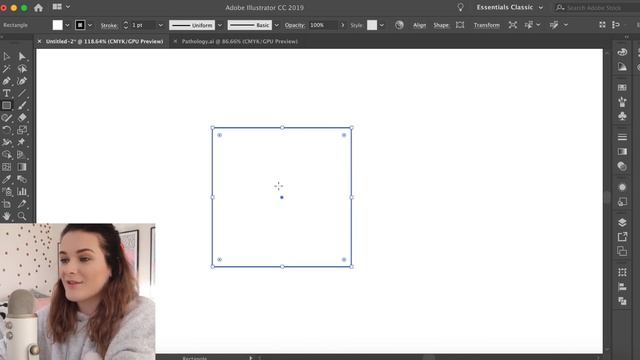Click the black Stroke color swatch
Screen dimensions: 640x360
[80, 25]
